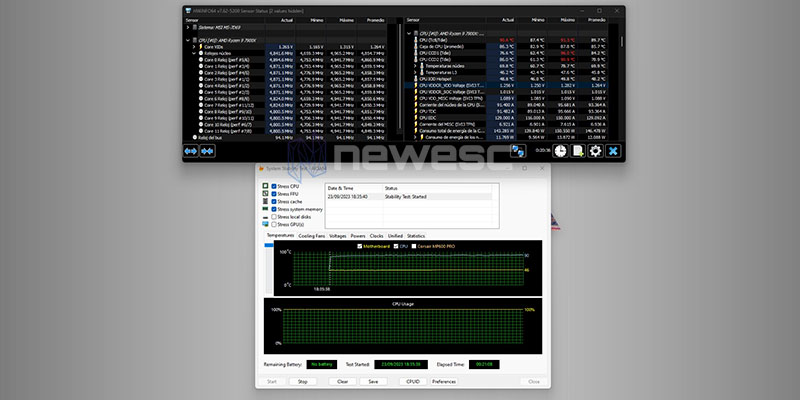This screenshot has height=400, width=800.
Task: Click the Save button
Action: tap(373, 382)
